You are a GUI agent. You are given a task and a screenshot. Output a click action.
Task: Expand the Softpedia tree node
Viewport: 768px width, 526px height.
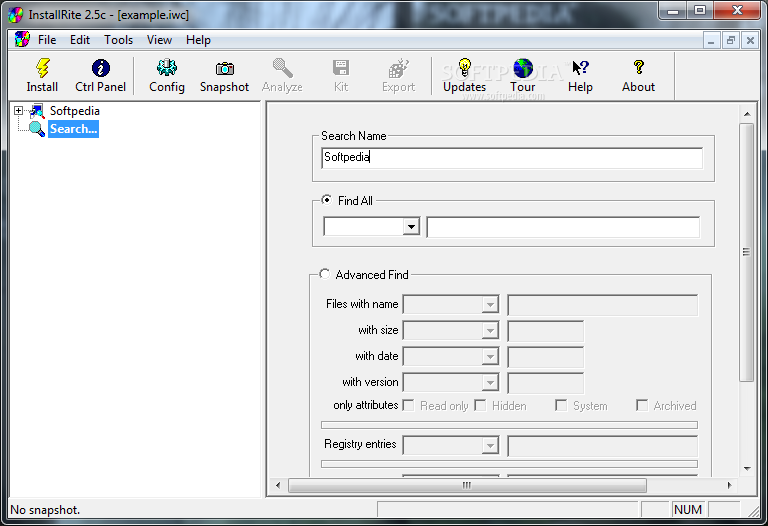tap(18, 111)
